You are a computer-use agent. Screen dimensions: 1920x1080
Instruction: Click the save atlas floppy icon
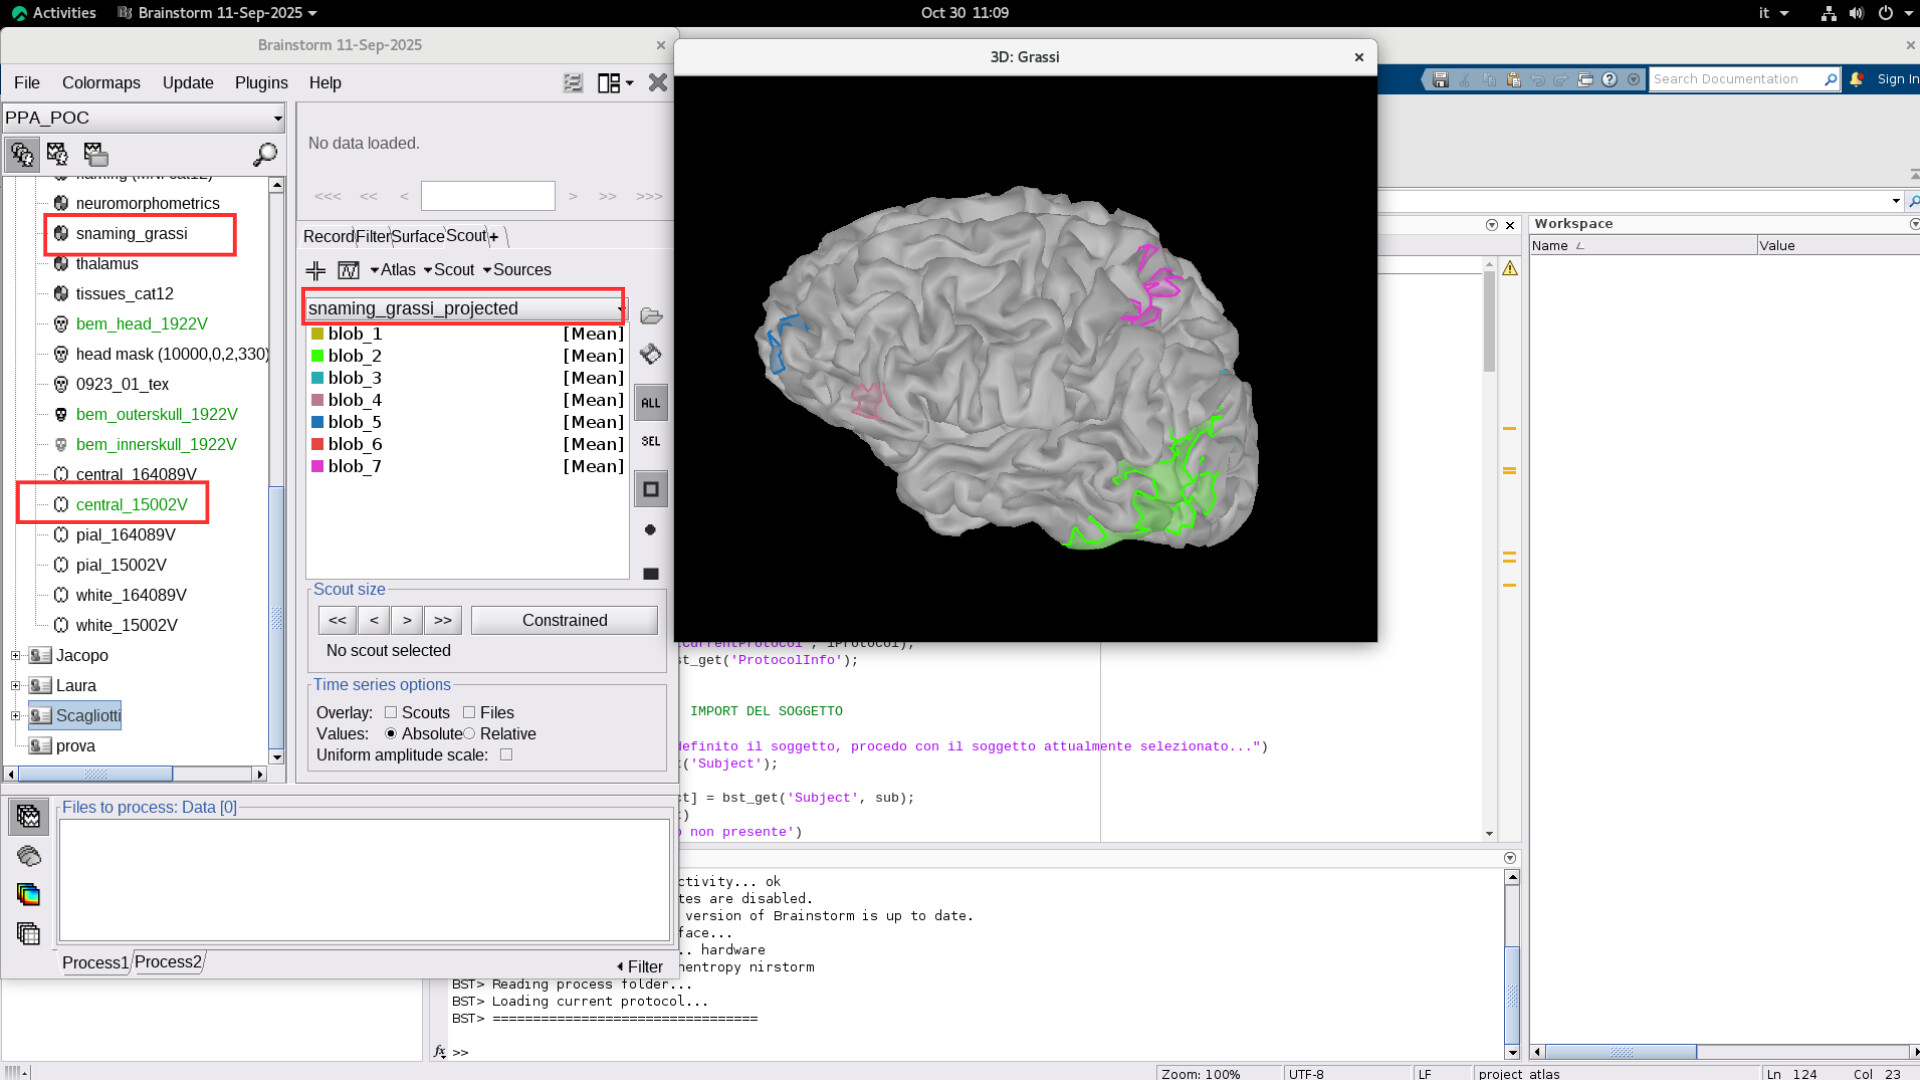[x=651, y=354]
